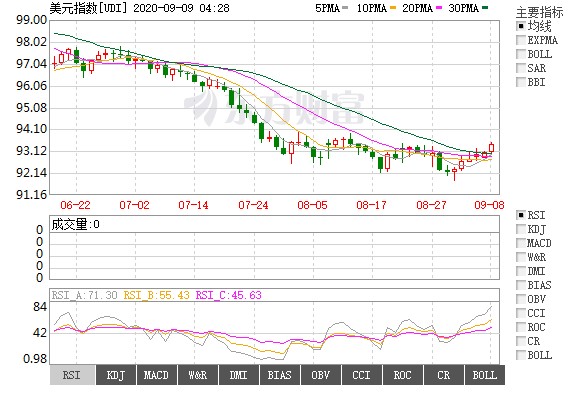Click the RSI_C:45.63 value label
The height and width of the screenshot is (398, 571).
tap(229, 295)
